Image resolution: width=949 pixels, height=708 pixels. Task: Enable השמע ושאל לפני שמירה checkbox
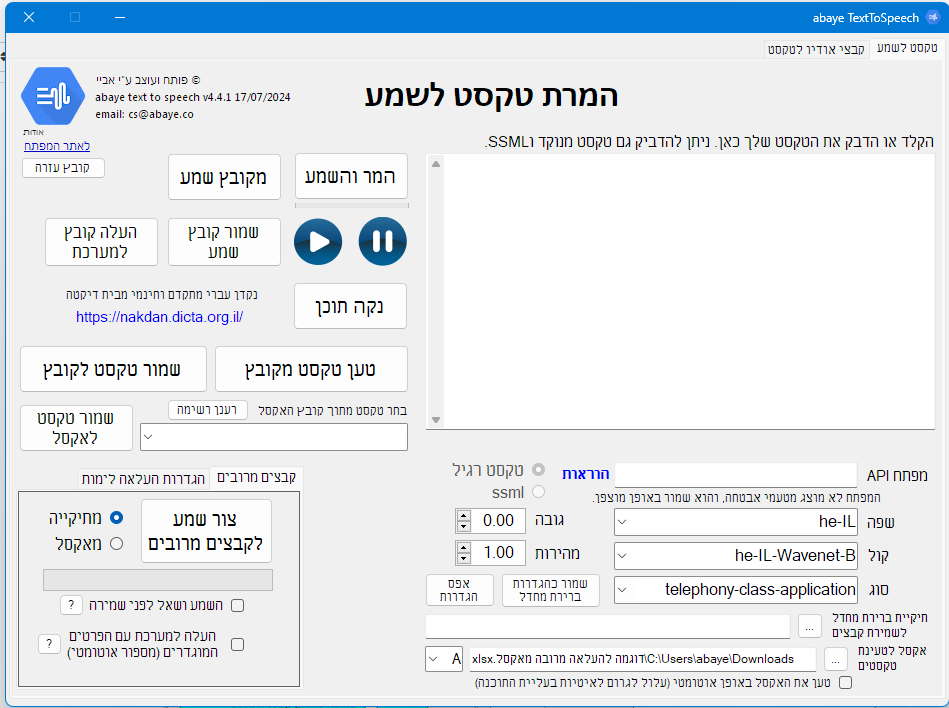tap(237, 605)
